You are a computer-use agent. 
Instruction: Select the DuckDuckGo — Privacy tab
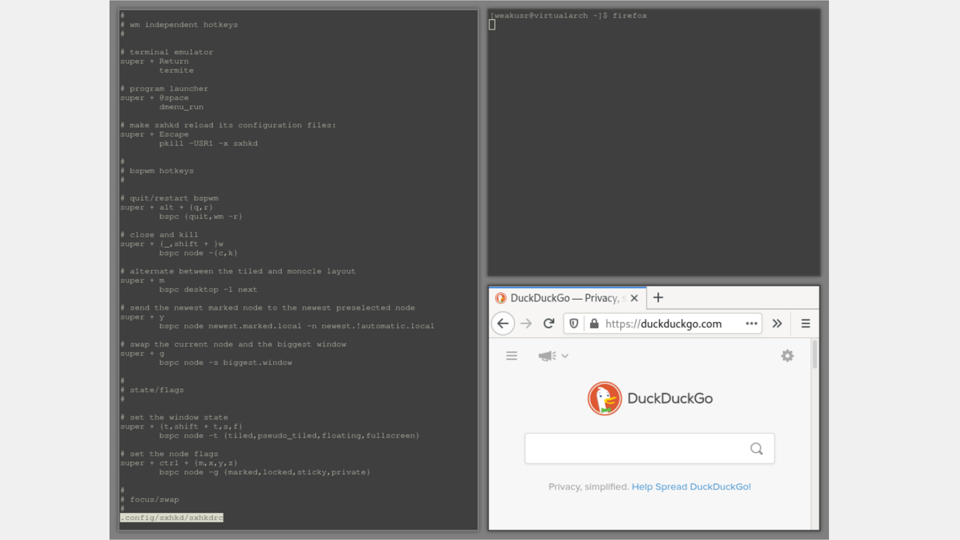[562, 298]
